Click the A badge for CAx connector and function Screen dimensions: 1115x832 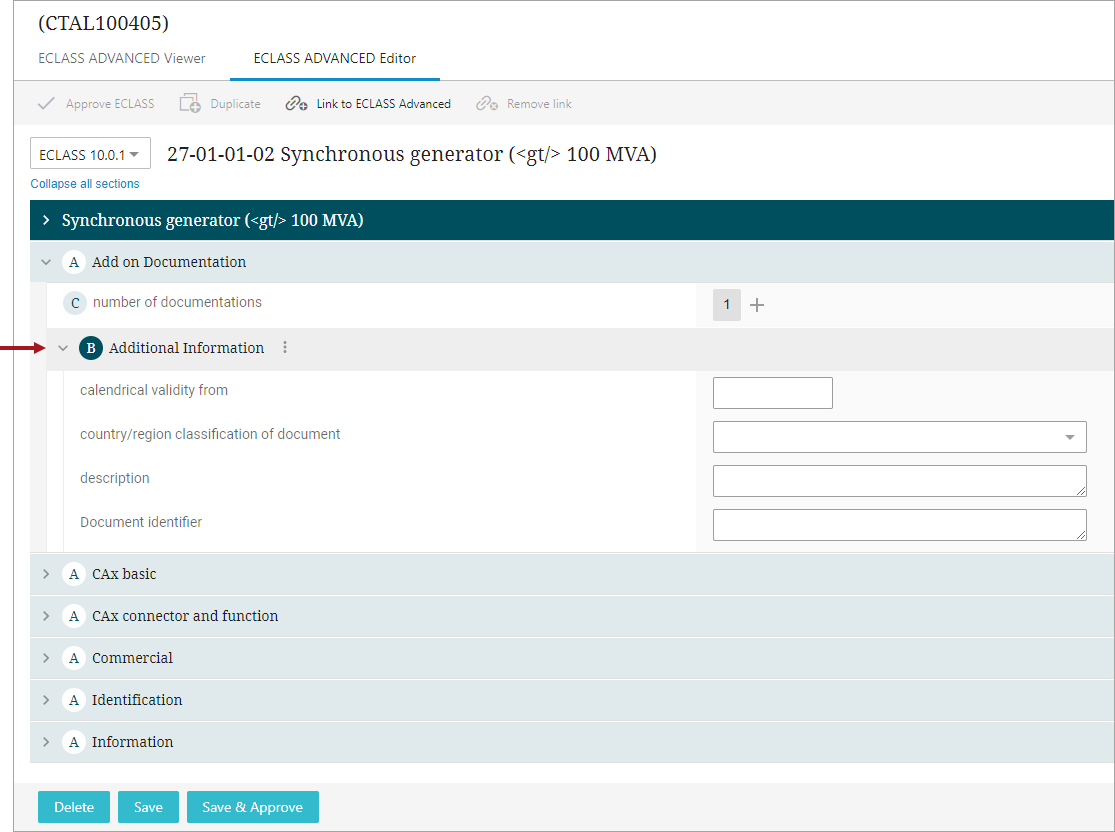(74, 616)
